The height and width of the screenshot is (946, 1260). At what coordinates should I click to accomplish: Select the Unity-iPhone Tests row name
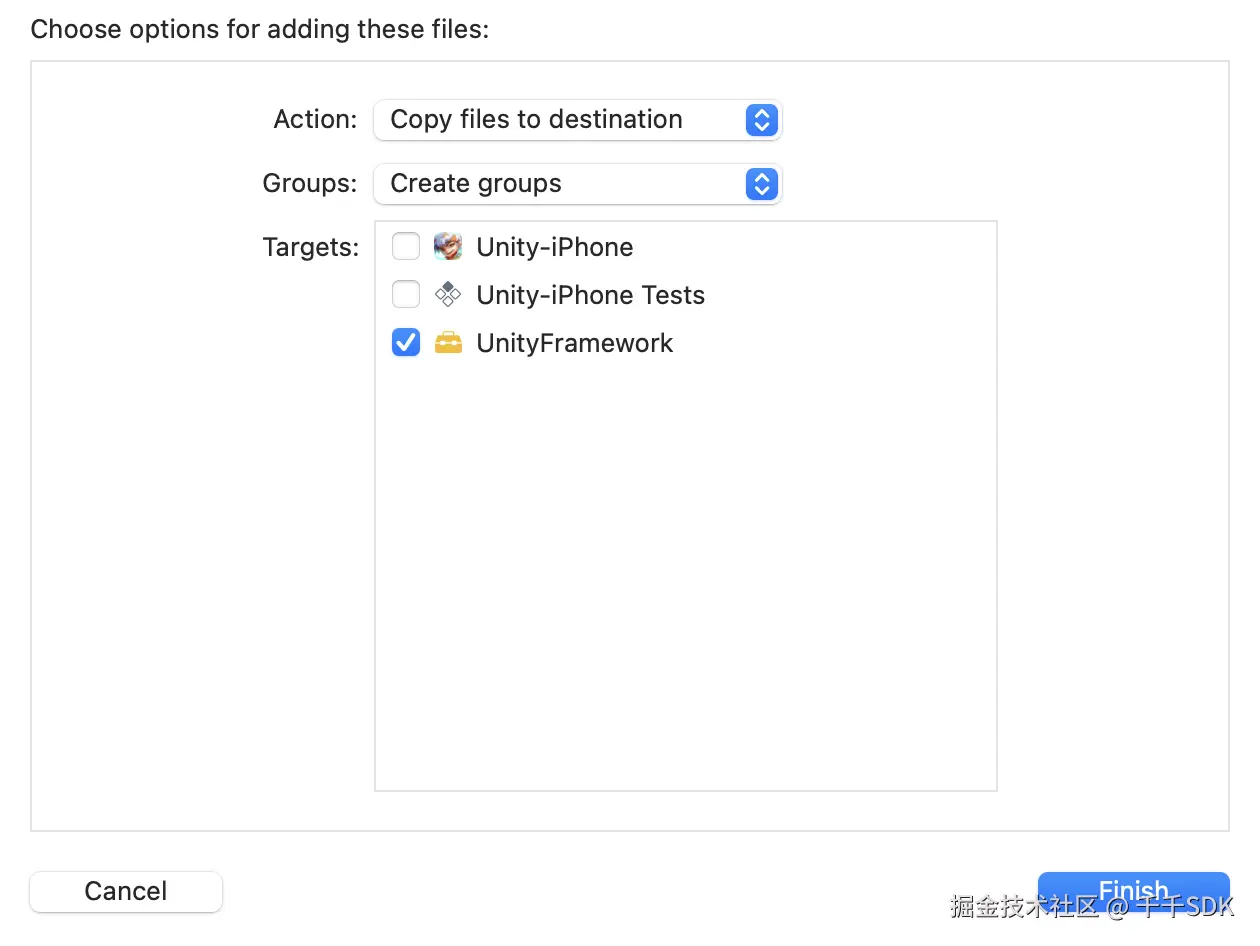[x=590, y=295]
